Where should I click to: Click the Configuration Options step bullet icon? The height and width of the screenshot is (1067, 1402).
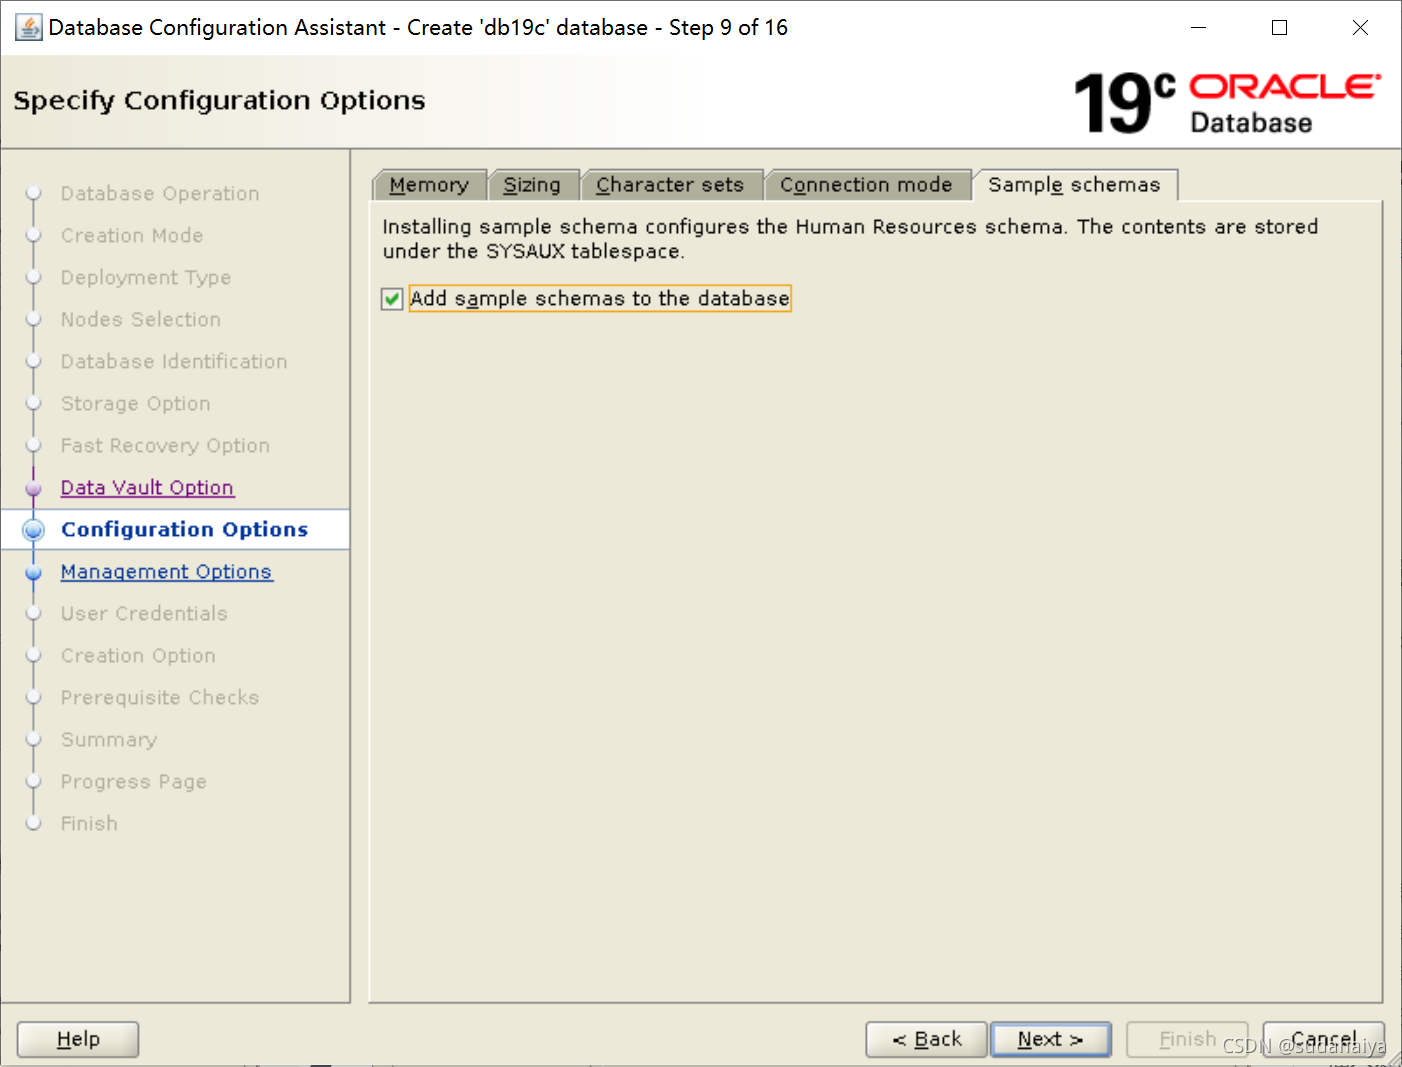(34, 530)
